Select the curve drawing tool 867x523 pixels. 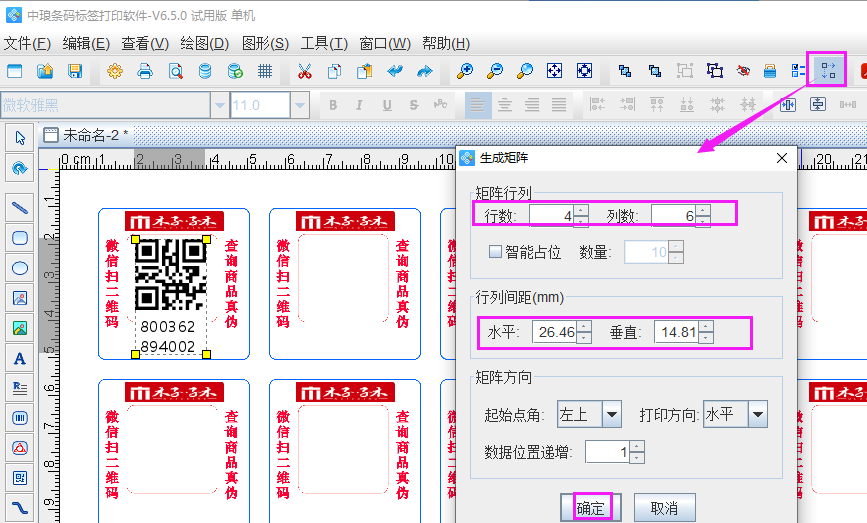tap(20, 508)
